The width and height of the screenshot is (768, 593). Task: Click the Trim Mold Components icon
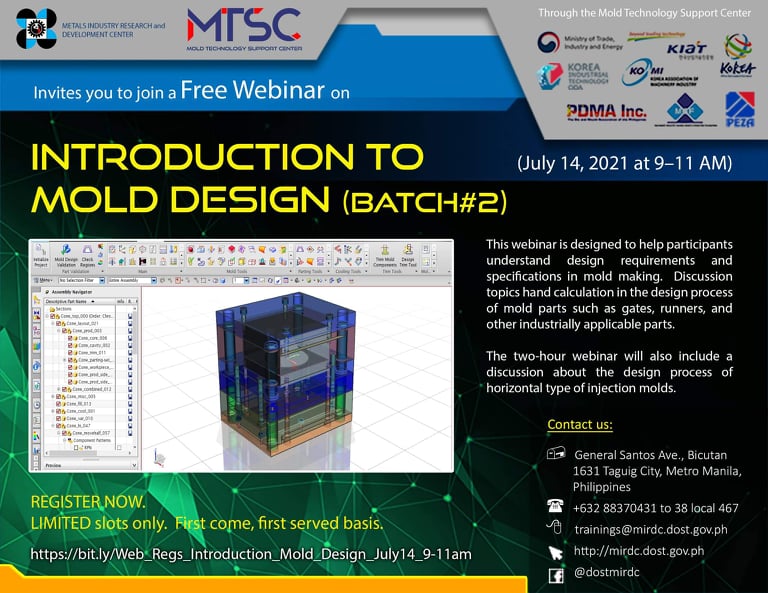pyautogui.click(x=385, y=255)
